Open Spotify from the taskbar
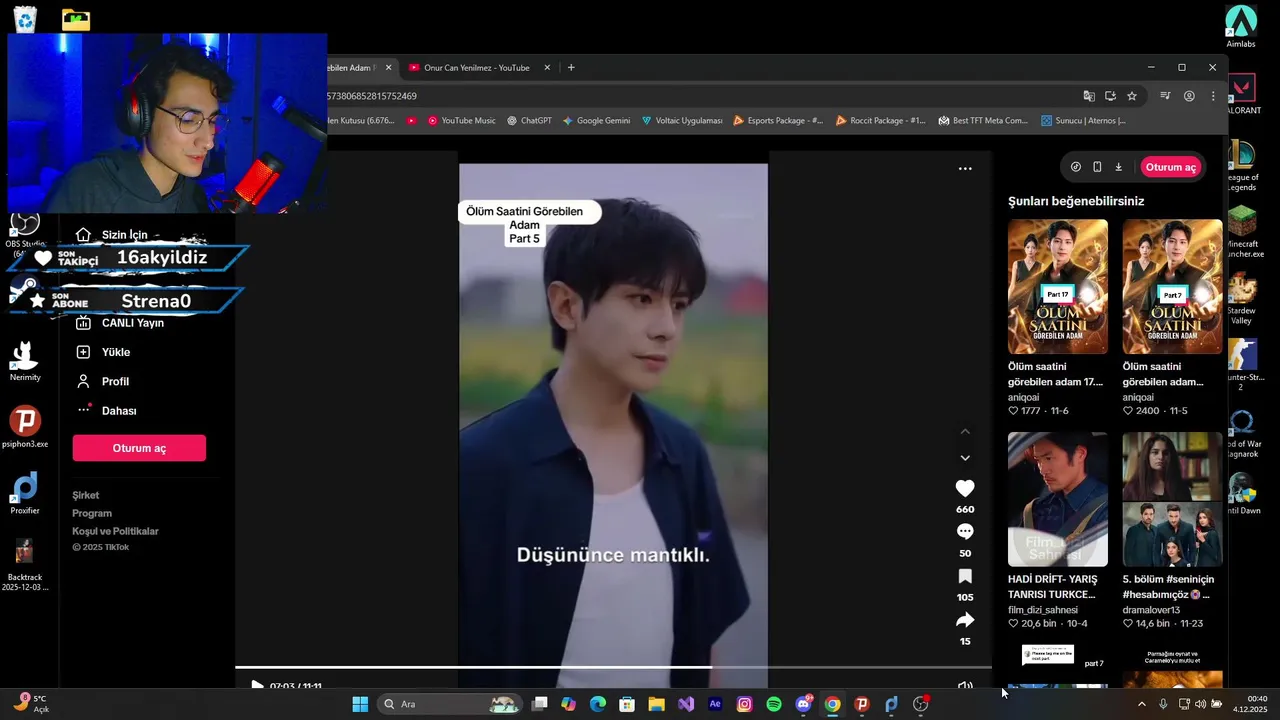 click(774, 704)
